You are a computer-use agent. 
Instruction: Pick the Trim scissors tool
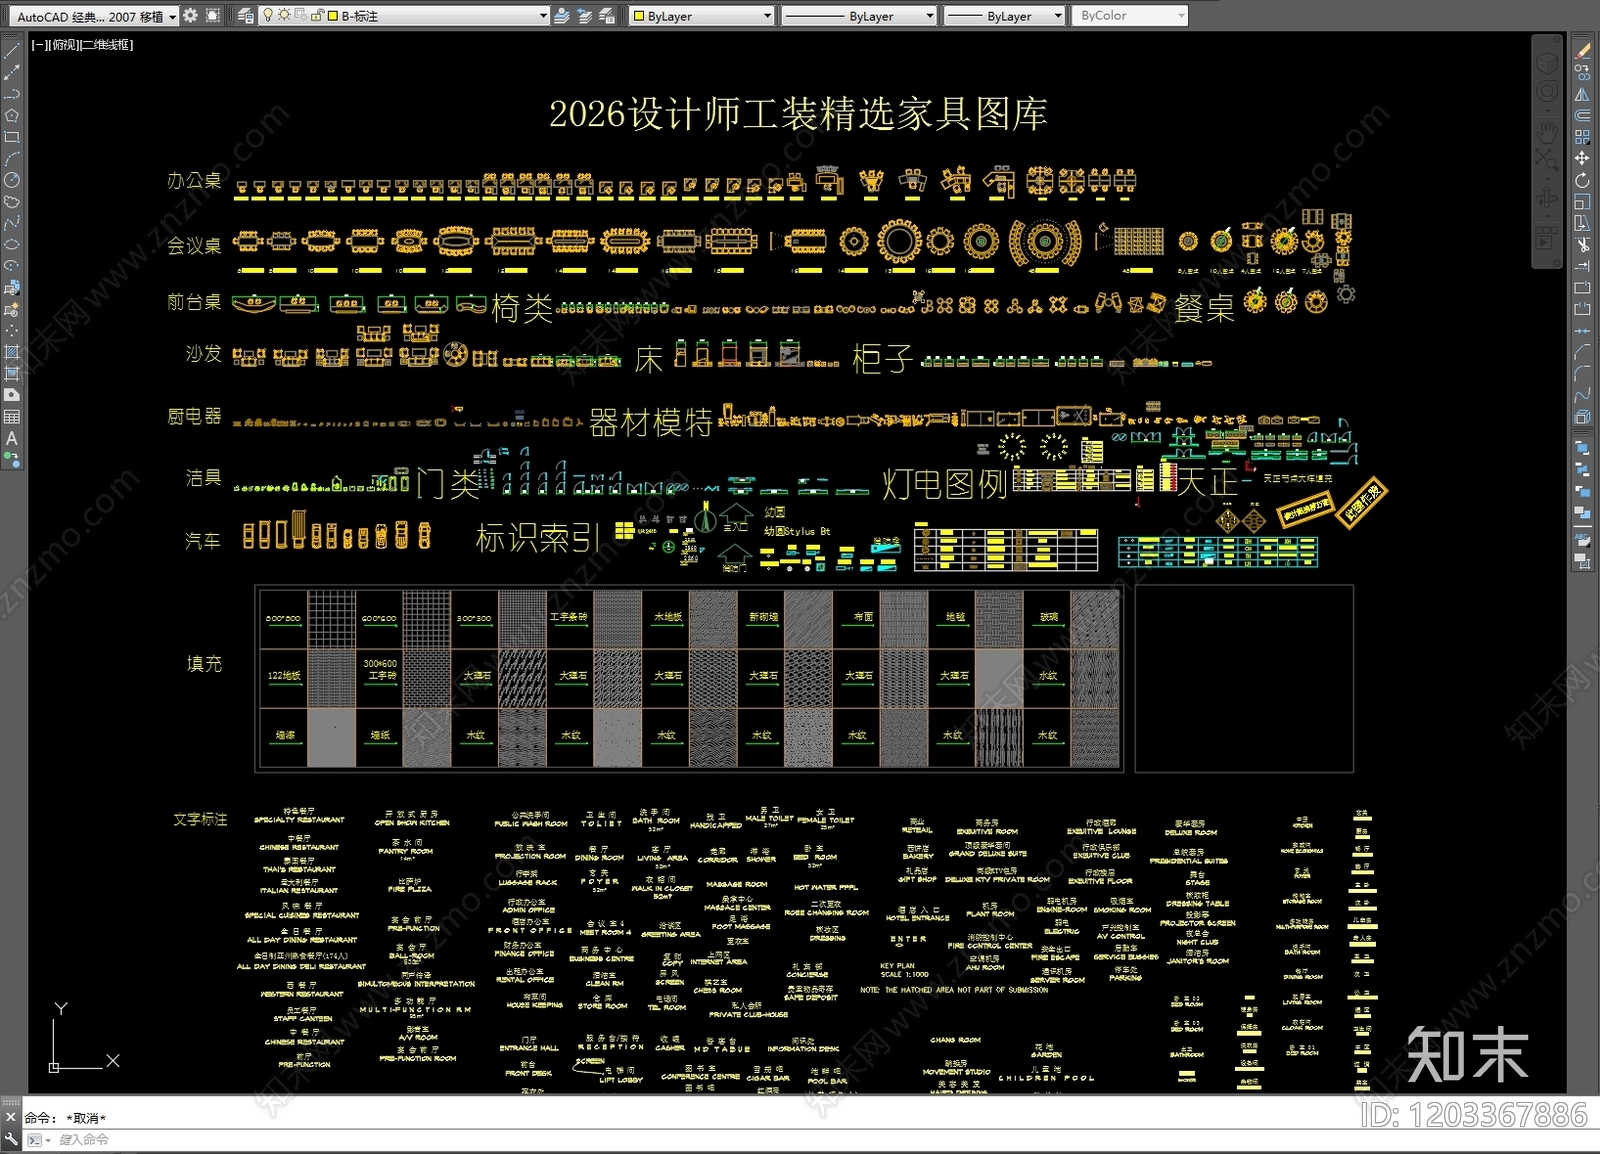coord(1582,244)
